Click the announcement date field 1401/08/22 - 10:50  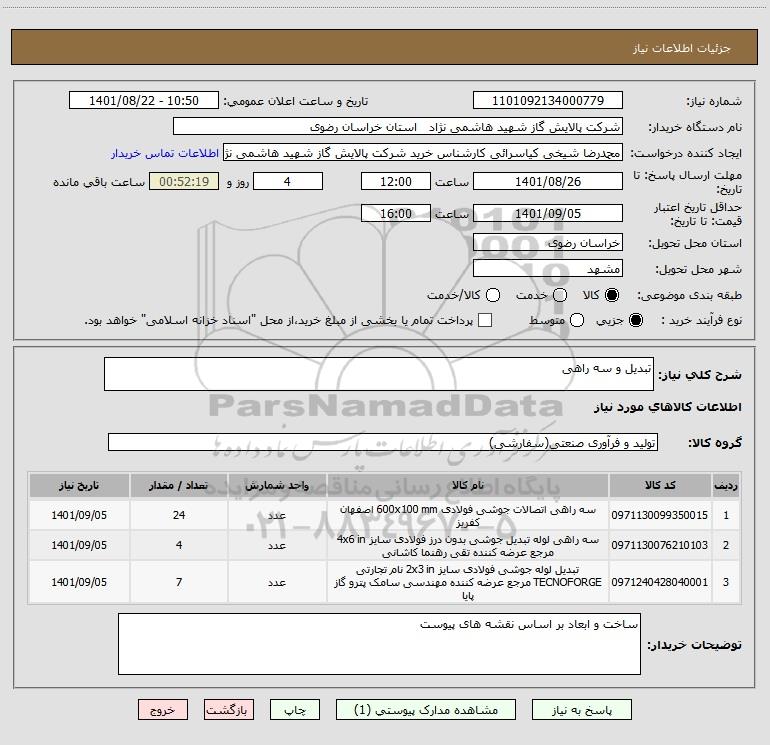coord(144,100)
